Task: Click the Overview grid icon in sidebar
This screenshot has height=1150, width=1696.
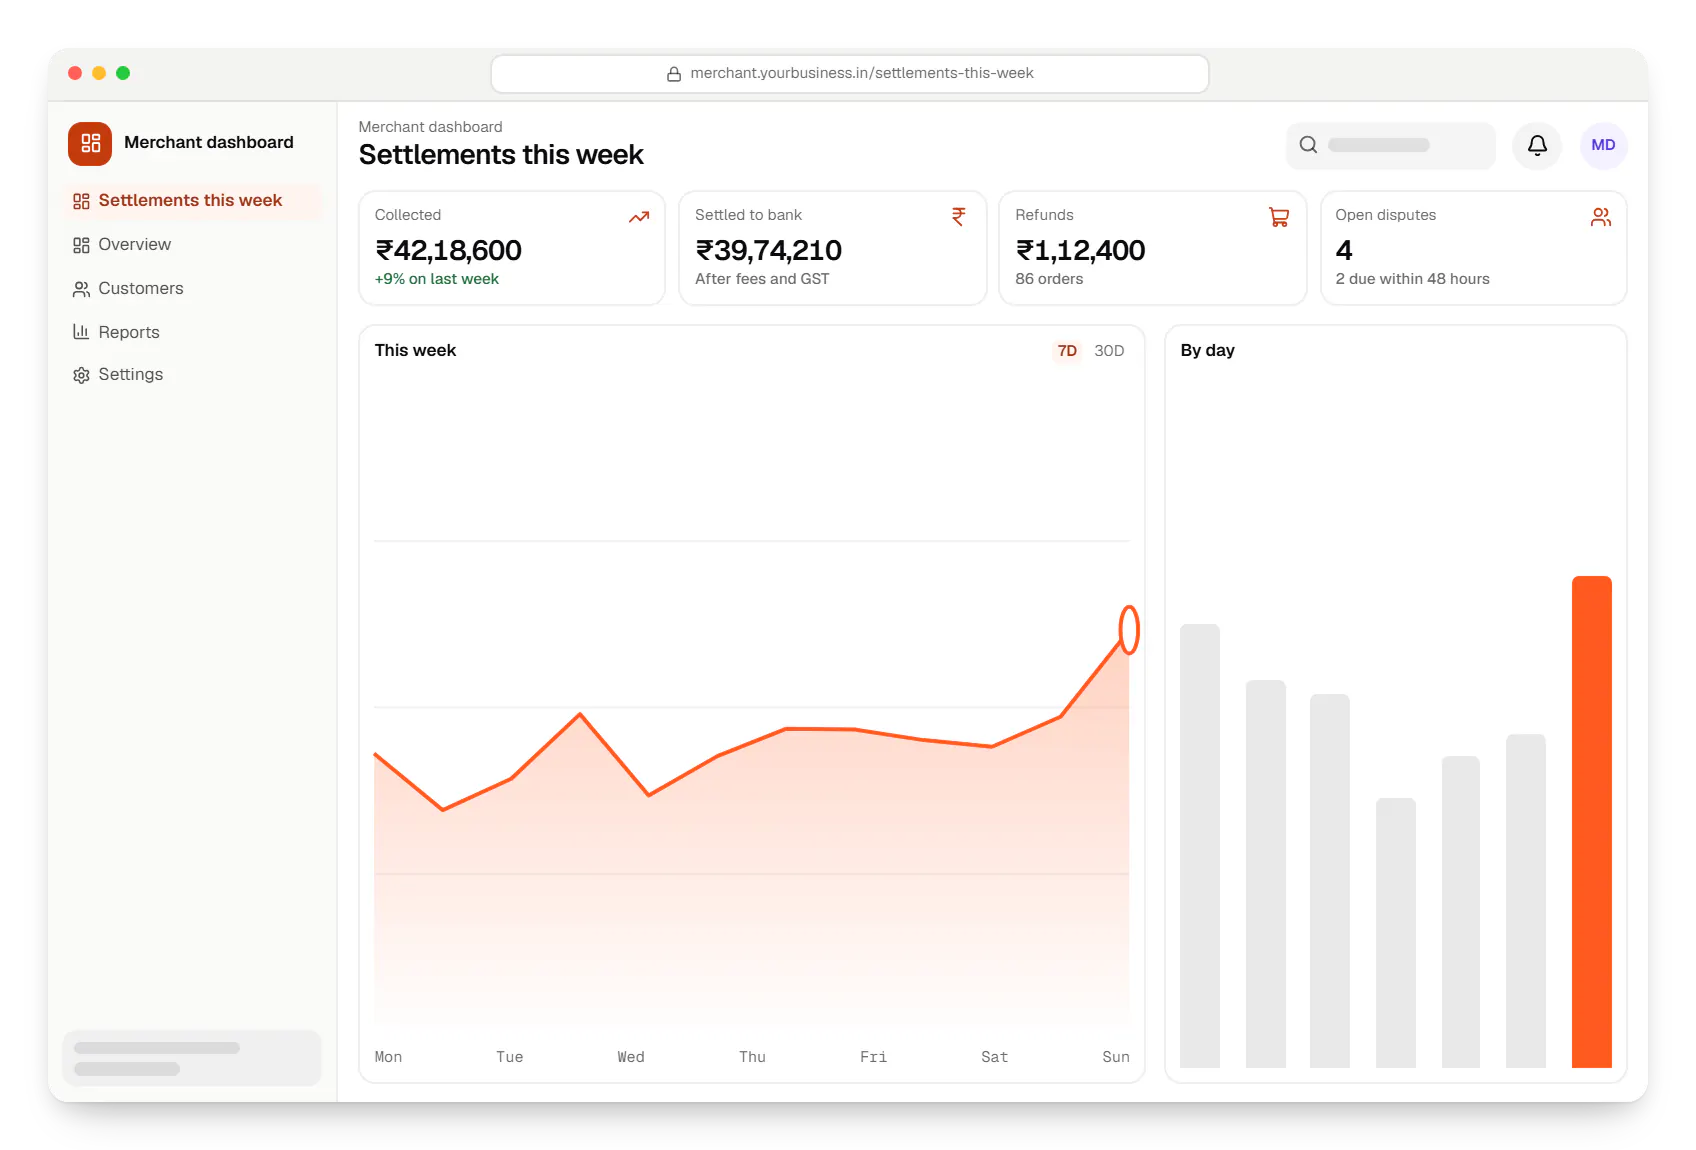Action: coord(81,245)
